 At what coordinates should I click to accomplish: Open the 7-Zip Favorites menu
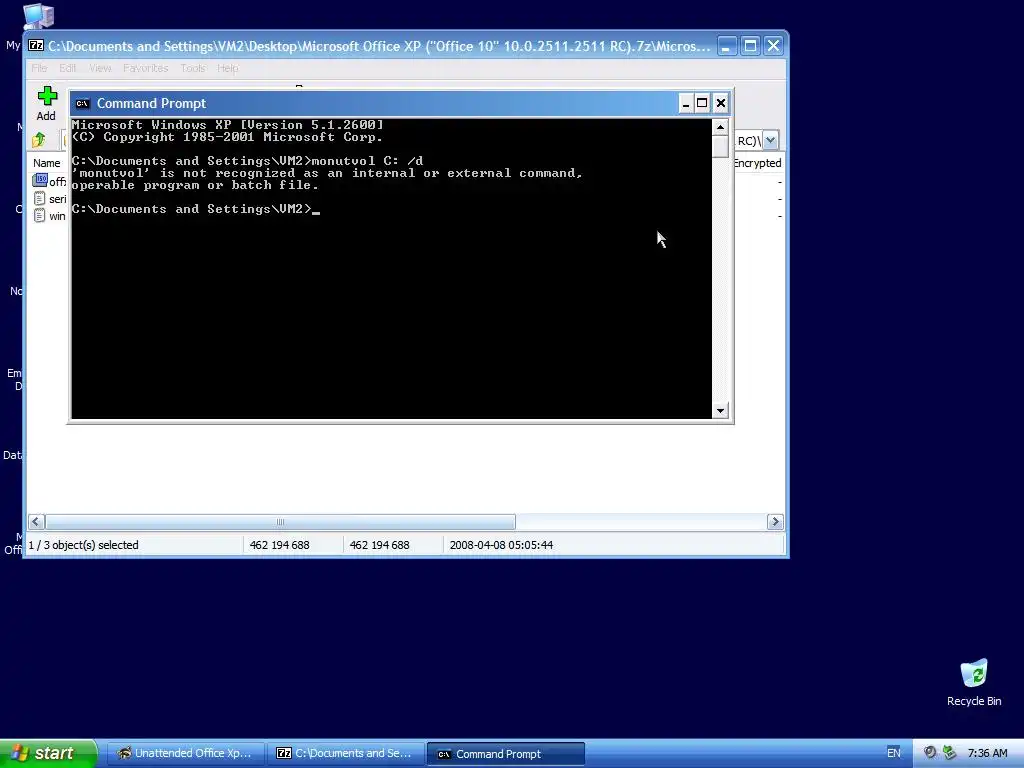coord(146,68)
